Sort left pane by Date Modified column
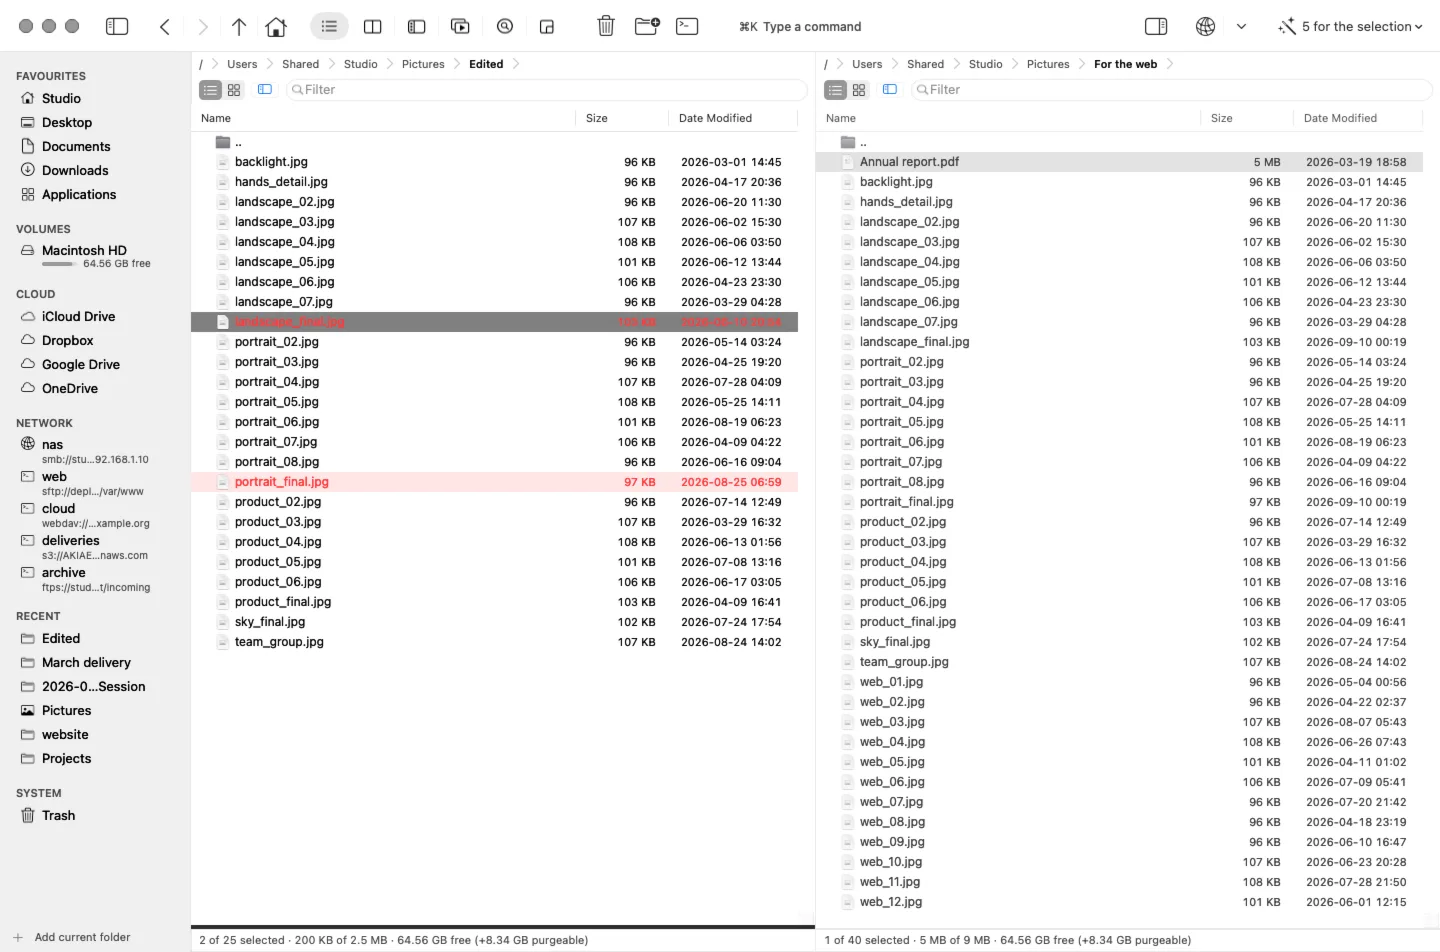The width and height of the screenshot is (1440, 952). pos(715,118)
